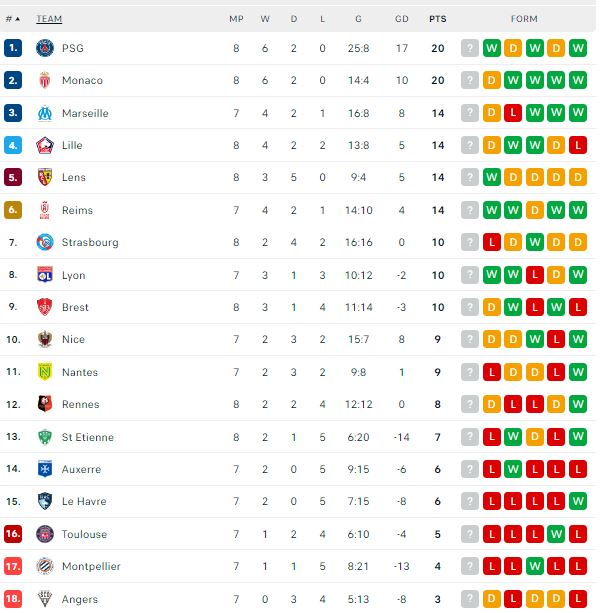Screen dimensions: 603x613
Task: Open the Strasbourg team link
Action: pyautogui.click(x=90, y=242)
